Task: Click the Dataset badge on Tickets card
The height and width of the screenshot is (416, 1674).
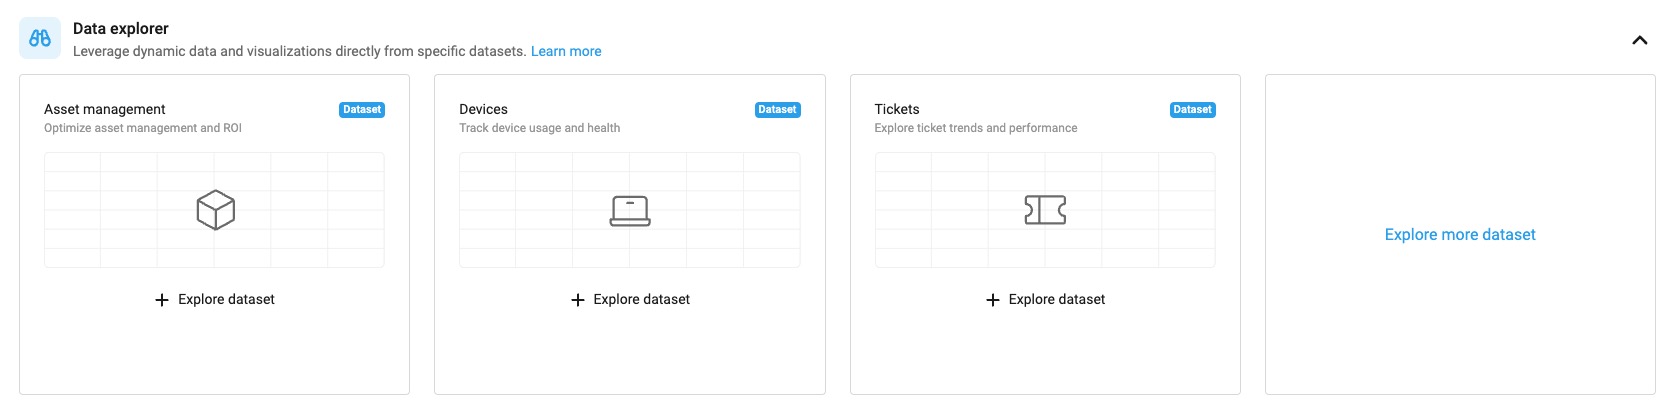Action: pyautogui.click(x=1192, y=110)
